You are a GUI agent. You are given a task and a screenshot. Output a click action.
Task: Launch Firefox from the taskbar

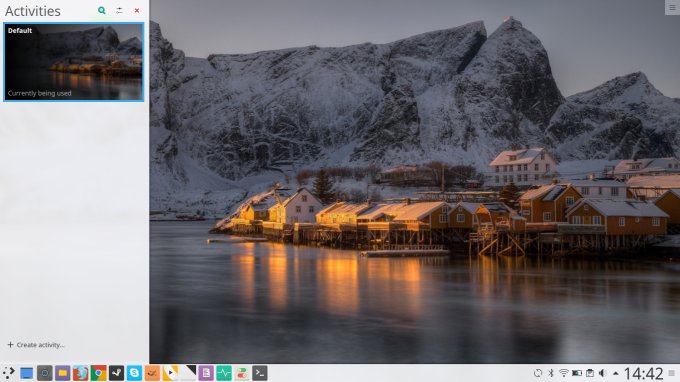click(x=80, y=373)
